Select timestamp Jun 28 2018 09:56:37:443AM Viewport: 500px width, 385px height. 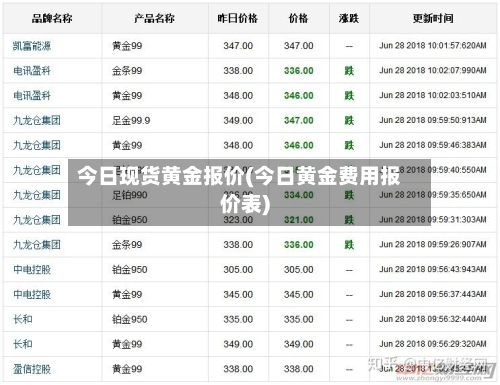click(433, 294)
